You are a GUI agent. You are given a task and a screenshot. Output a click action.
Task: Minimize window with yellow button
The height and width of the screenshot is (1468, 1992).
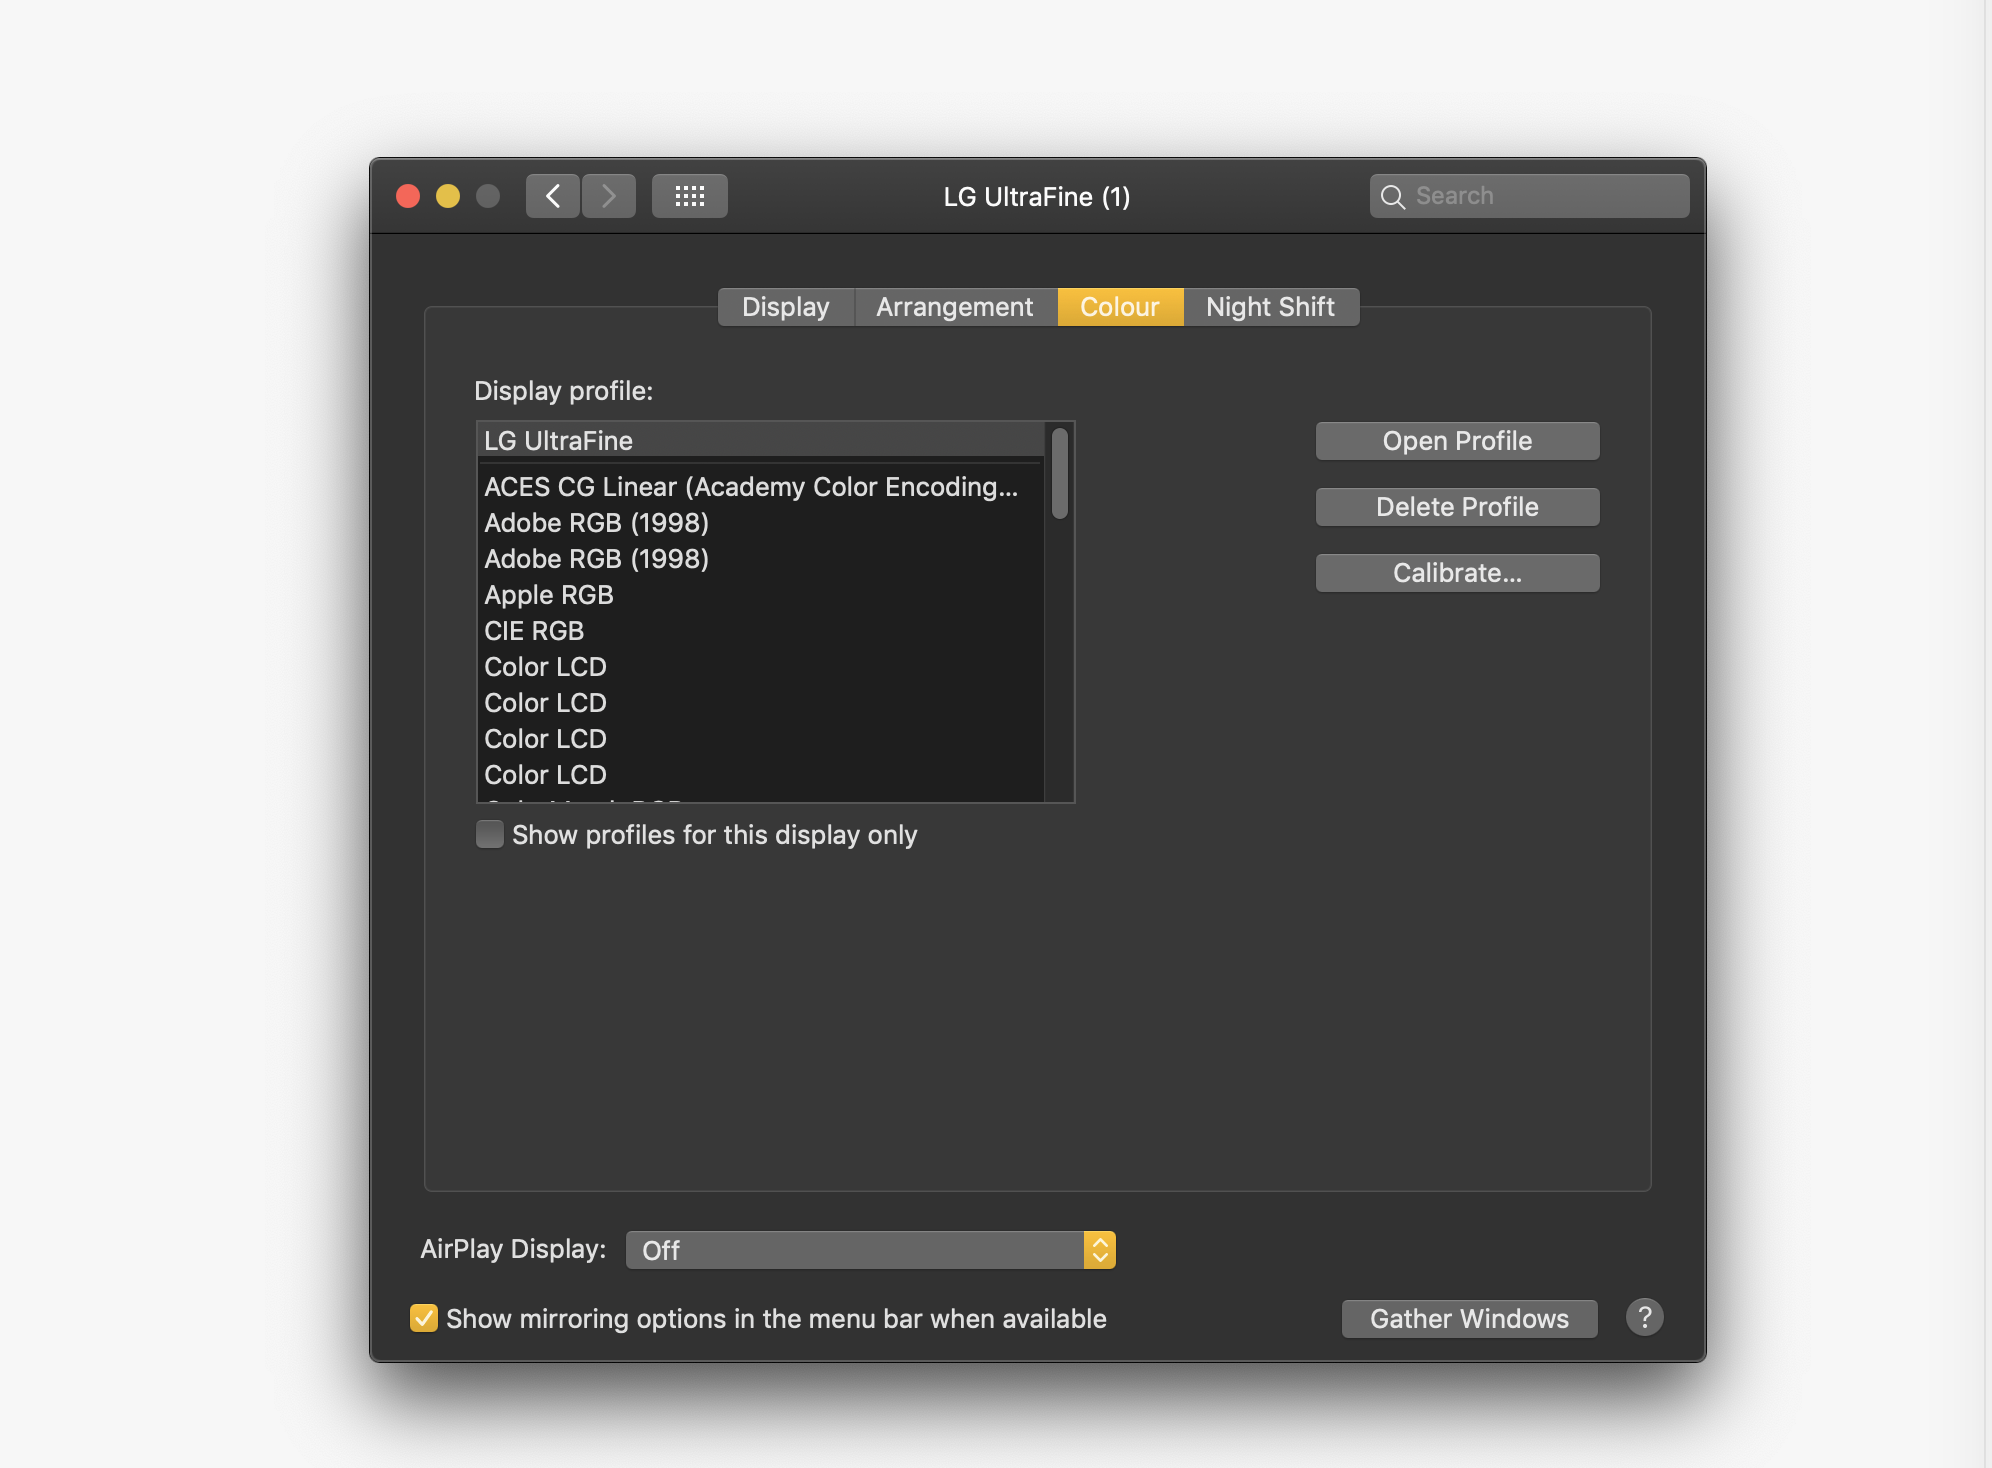click(448, 196)
